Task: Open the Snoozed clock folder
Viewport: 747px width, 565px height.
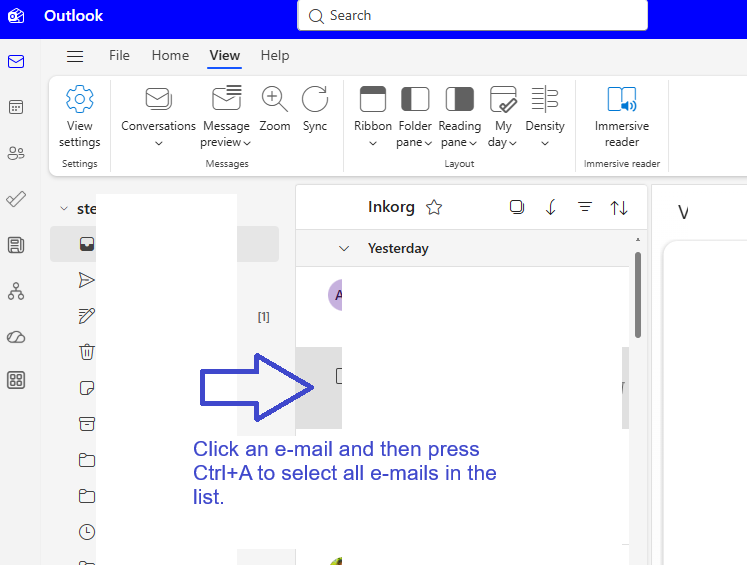Action: tap(87, 532)
